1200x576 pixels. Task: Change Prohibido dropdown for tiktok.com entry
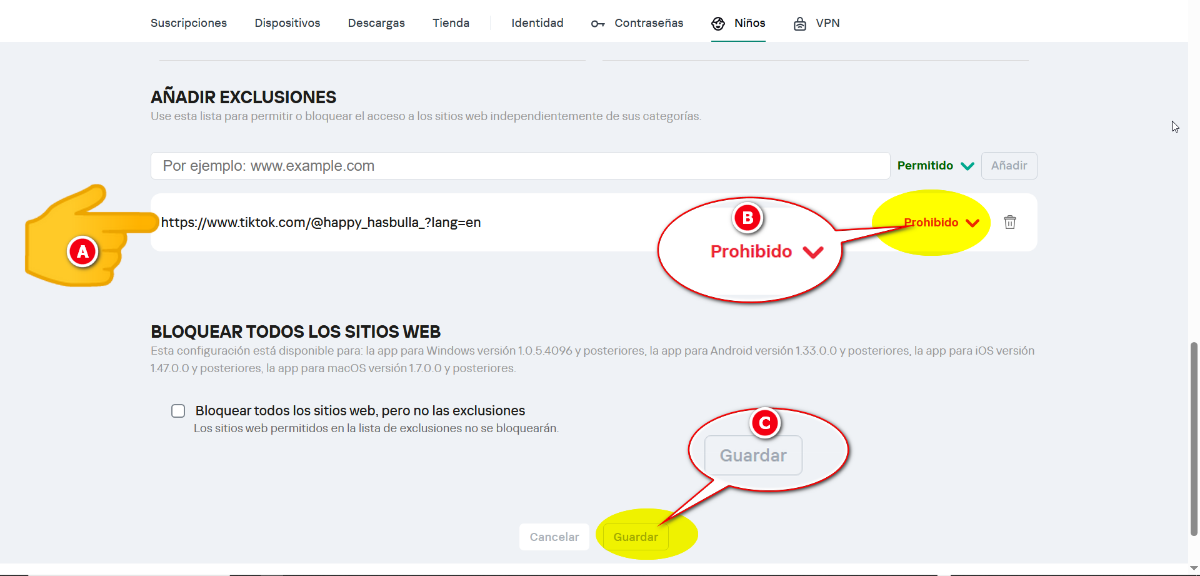pyautogui.click(x=941, y=223)
